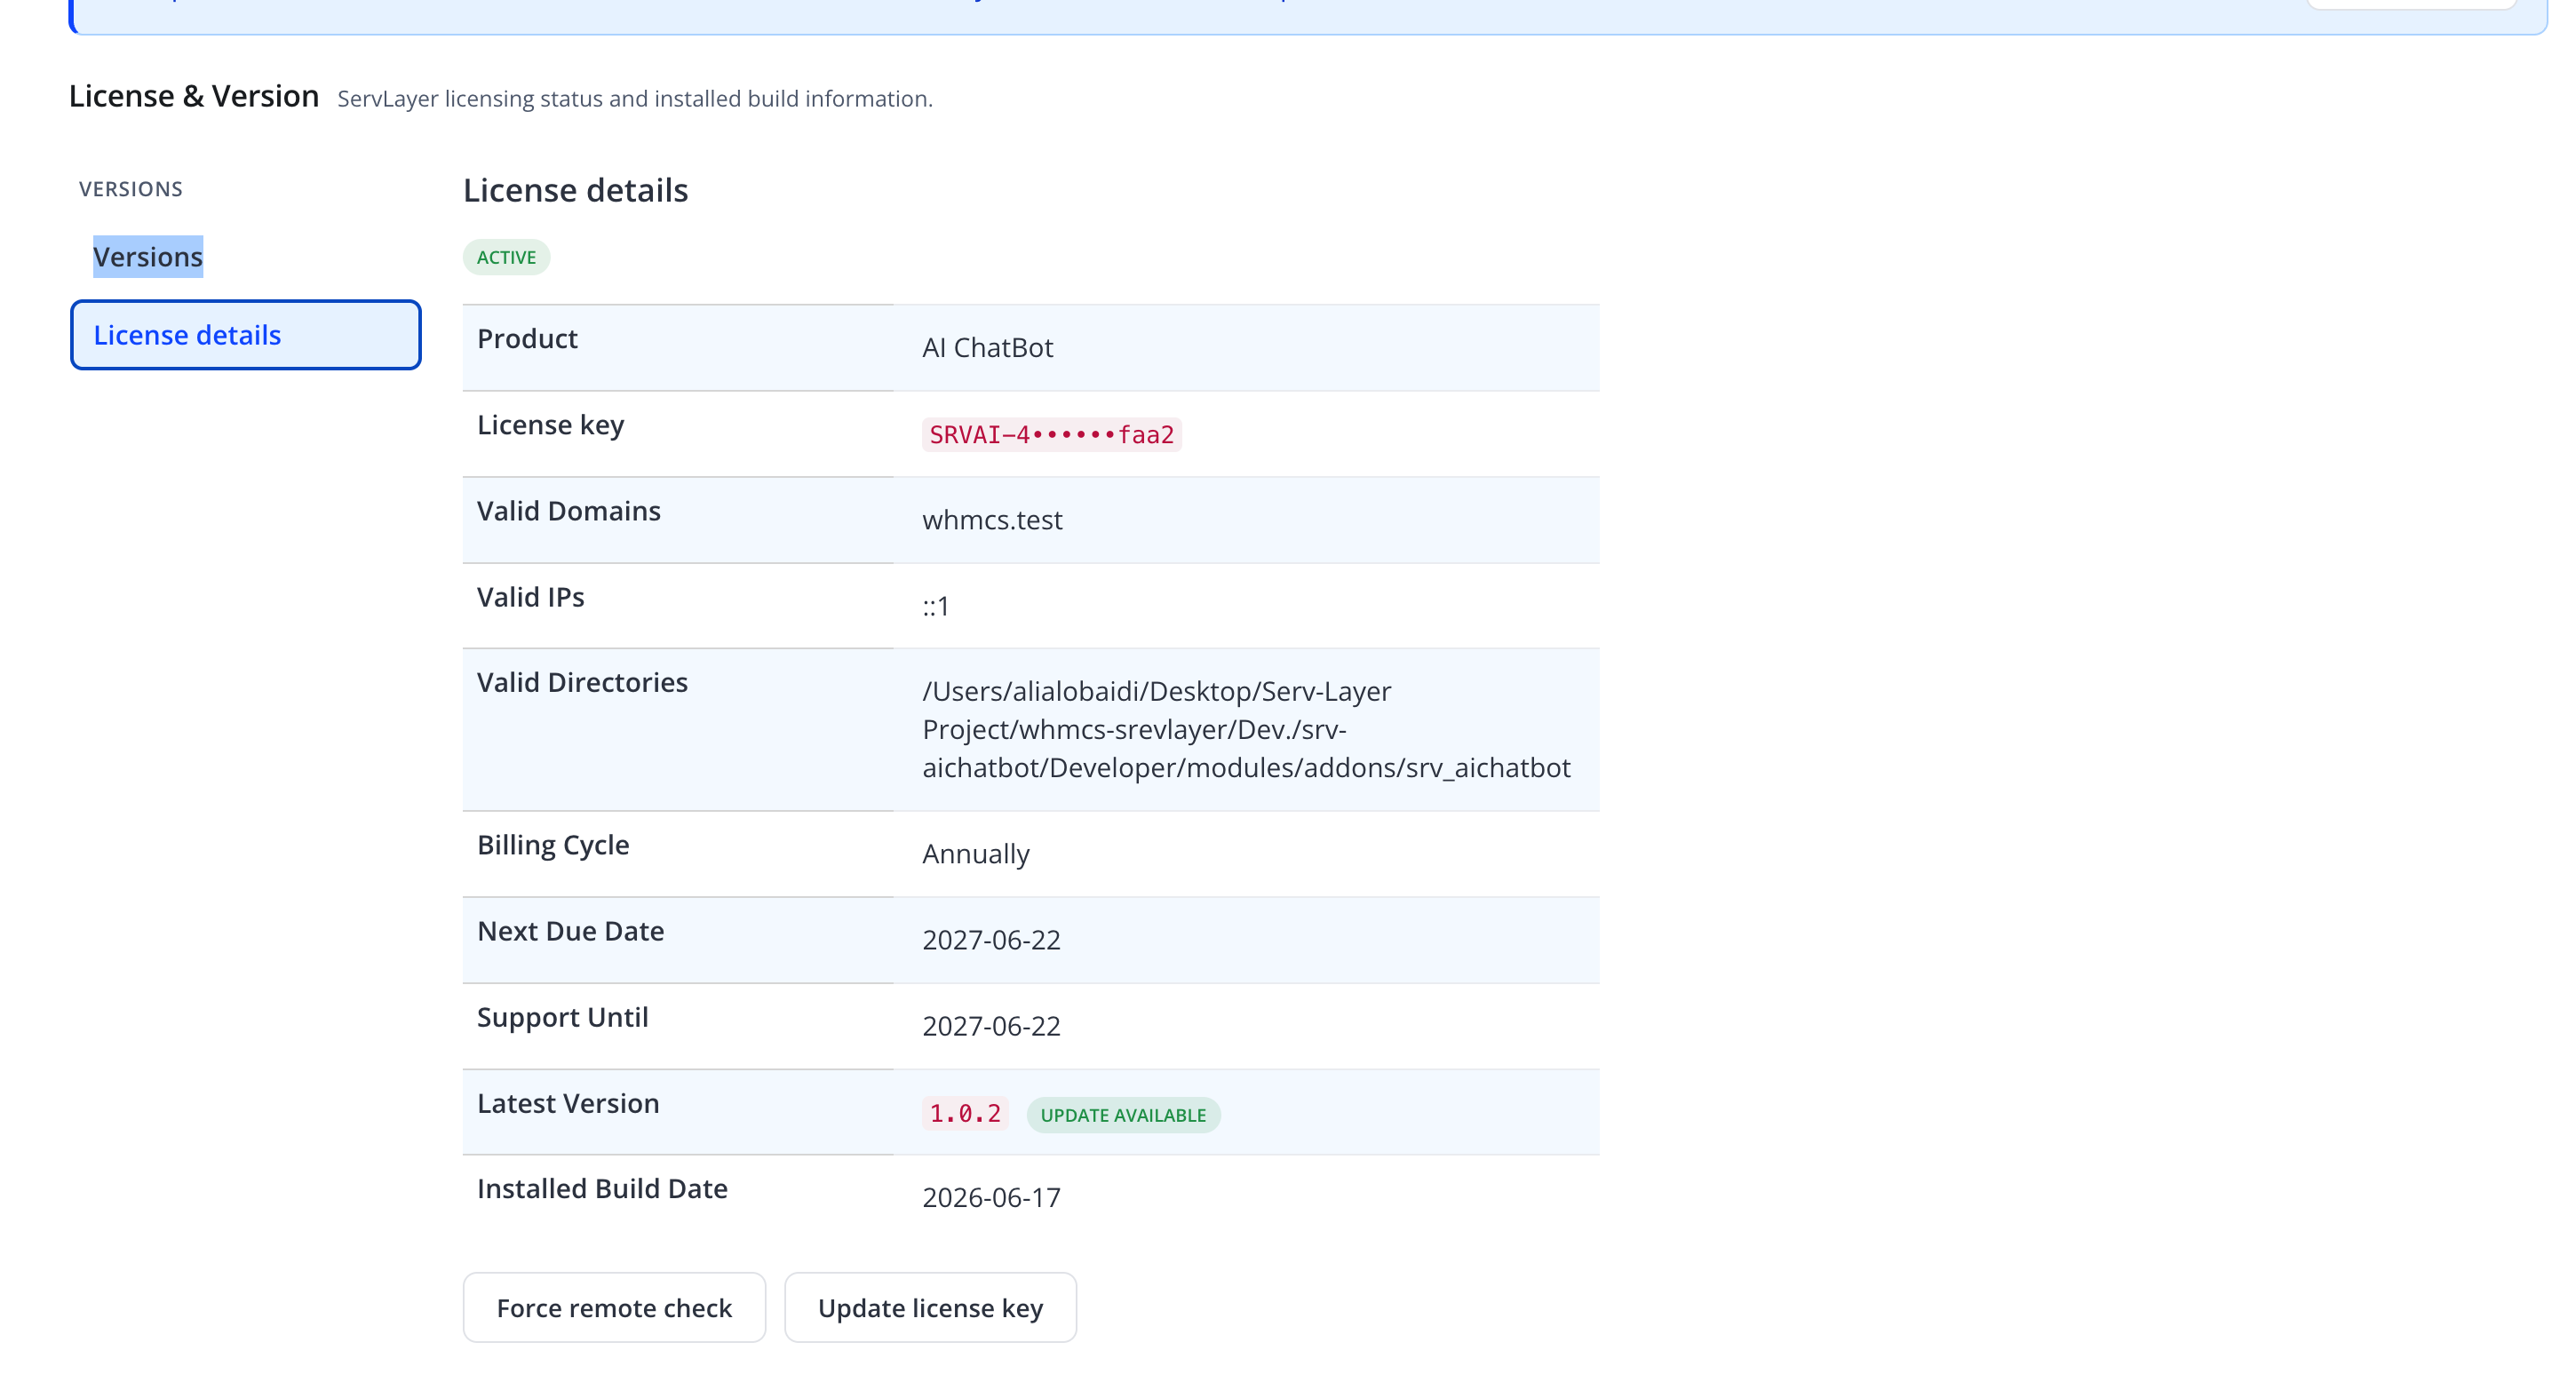
Task: Click the UPDATE AVAILABLE badge
Action: 1123,1114
